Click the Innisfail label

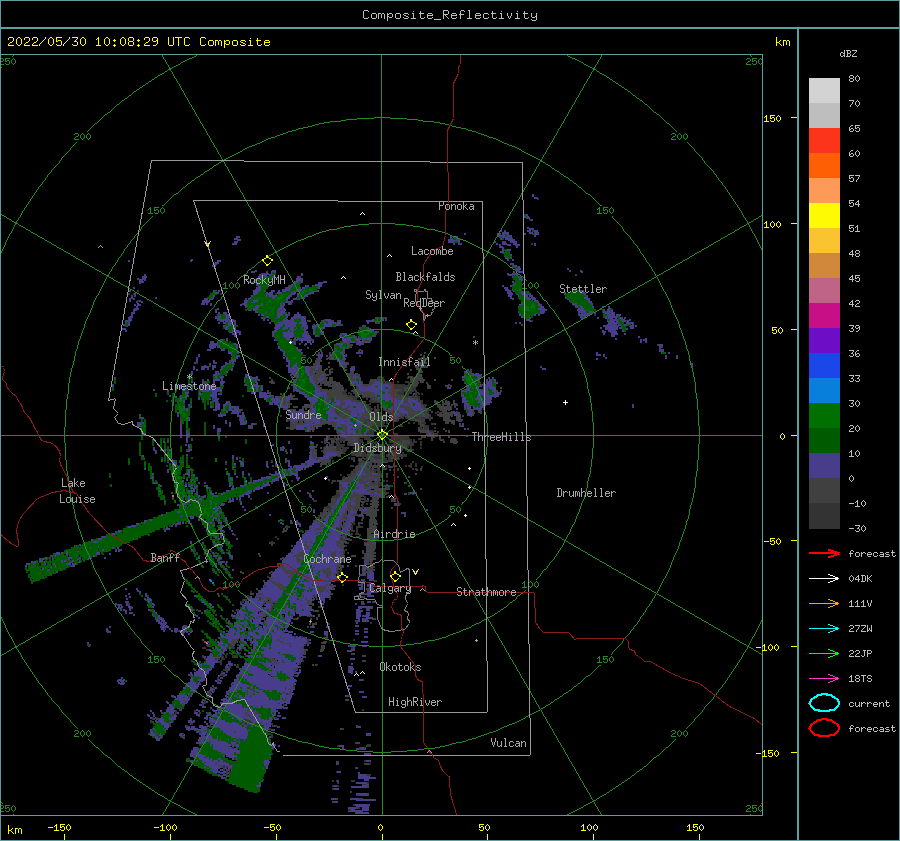coord(404,362)
